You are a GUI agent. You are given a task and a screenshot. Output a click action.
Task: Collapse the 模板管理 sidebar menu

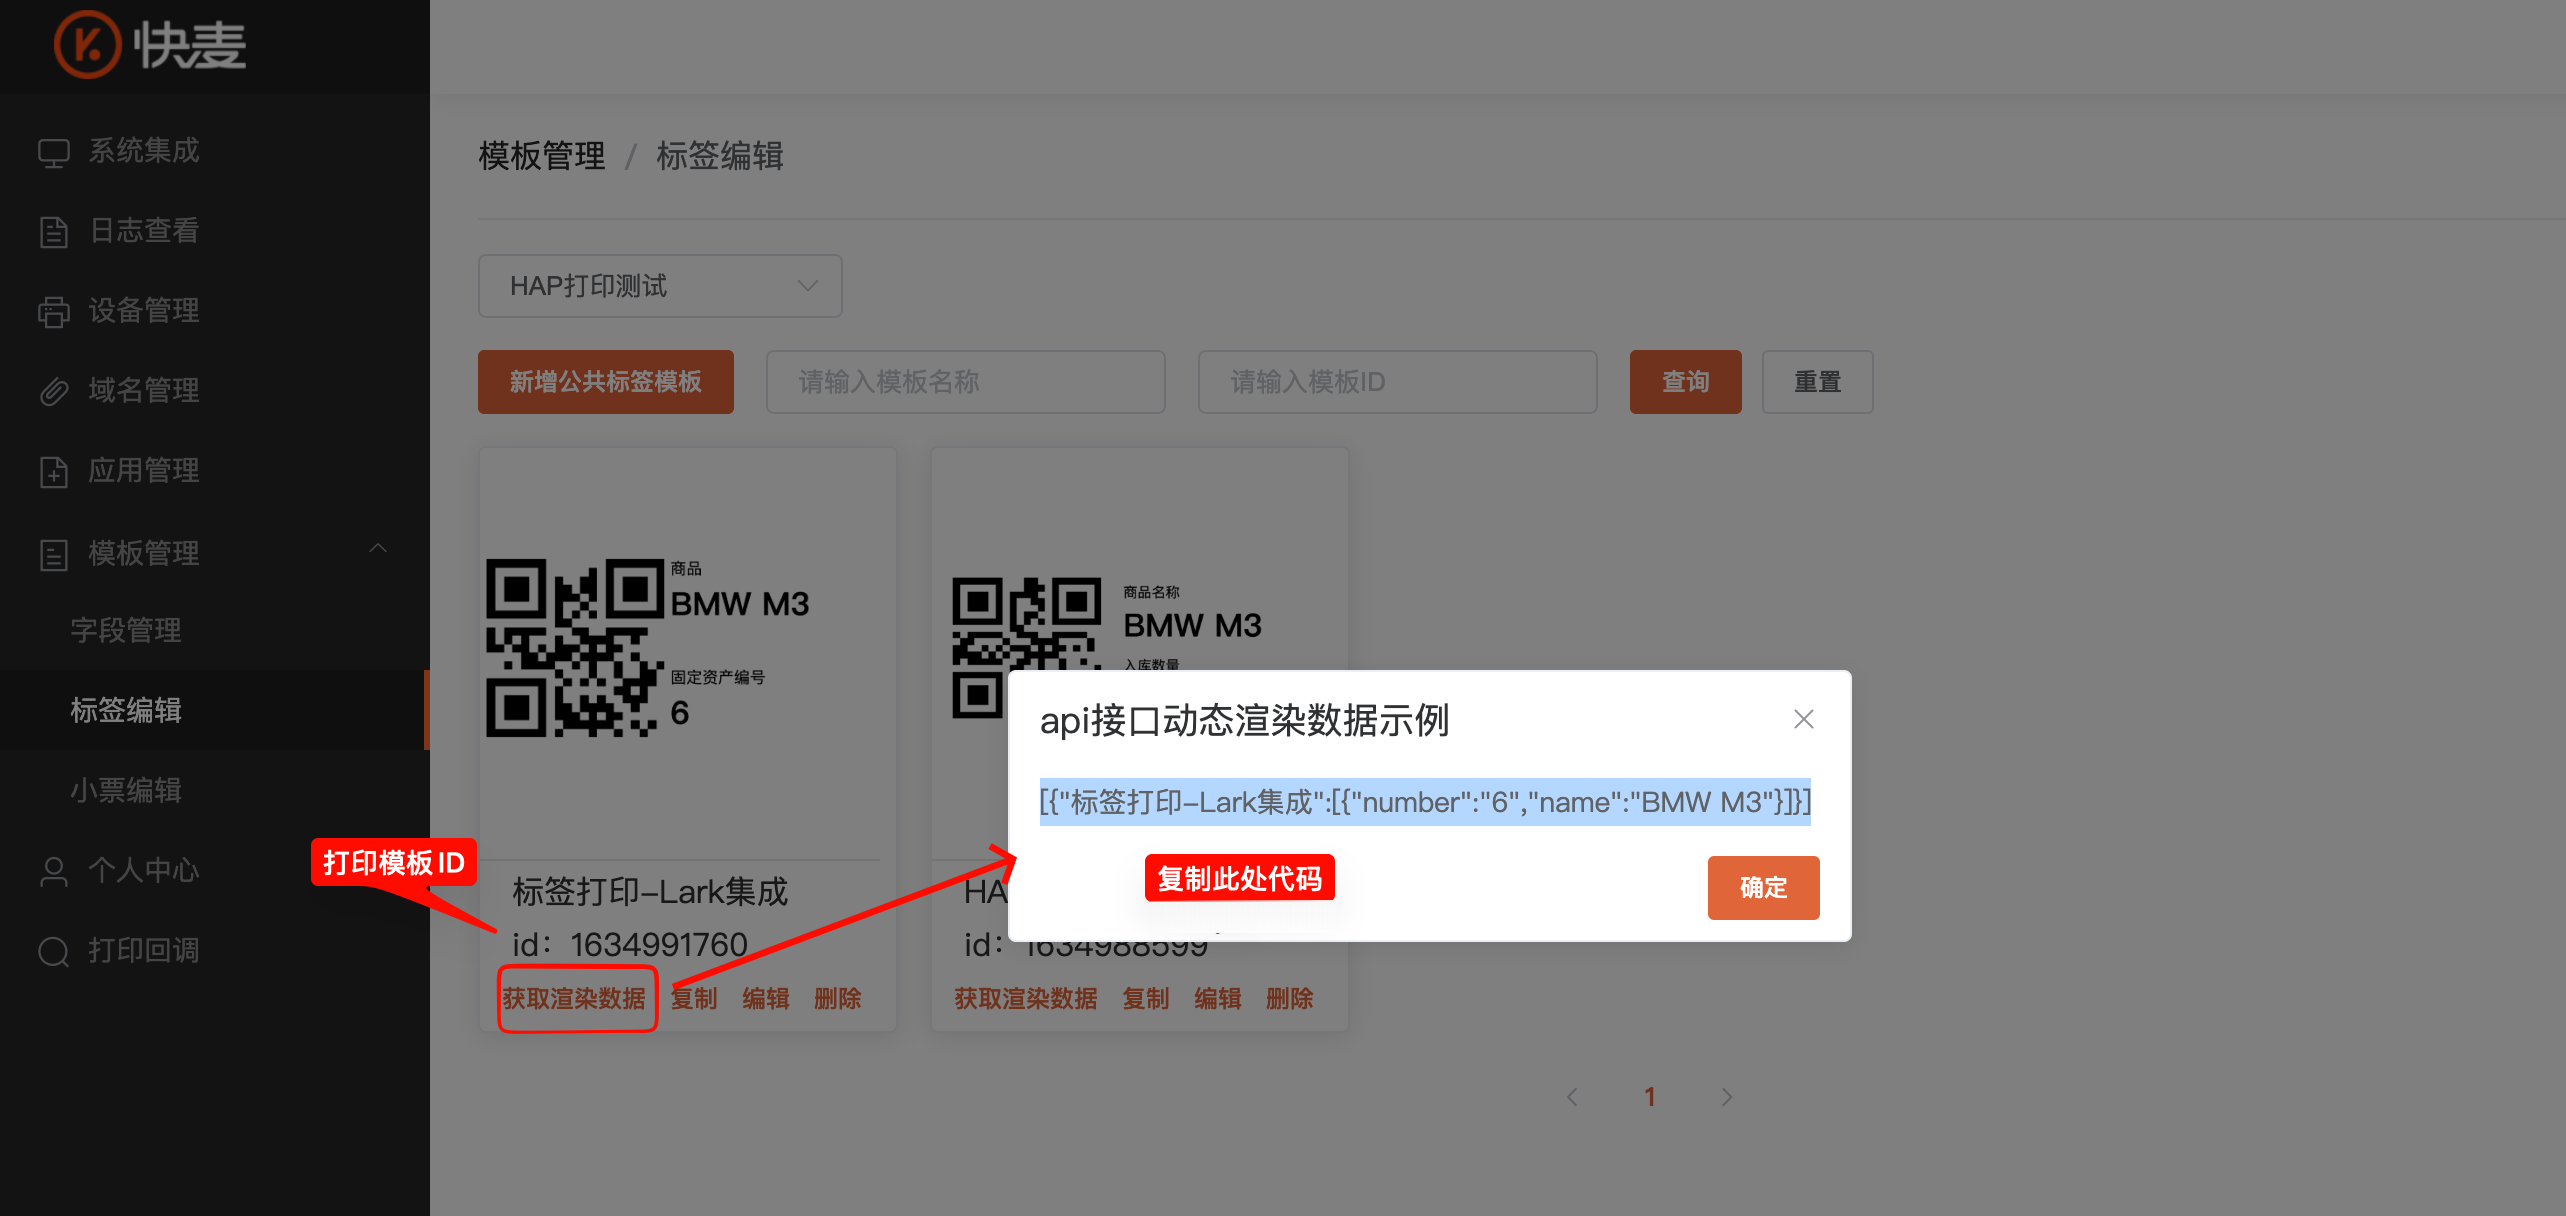pyautogui.click(x=378, y=549)
